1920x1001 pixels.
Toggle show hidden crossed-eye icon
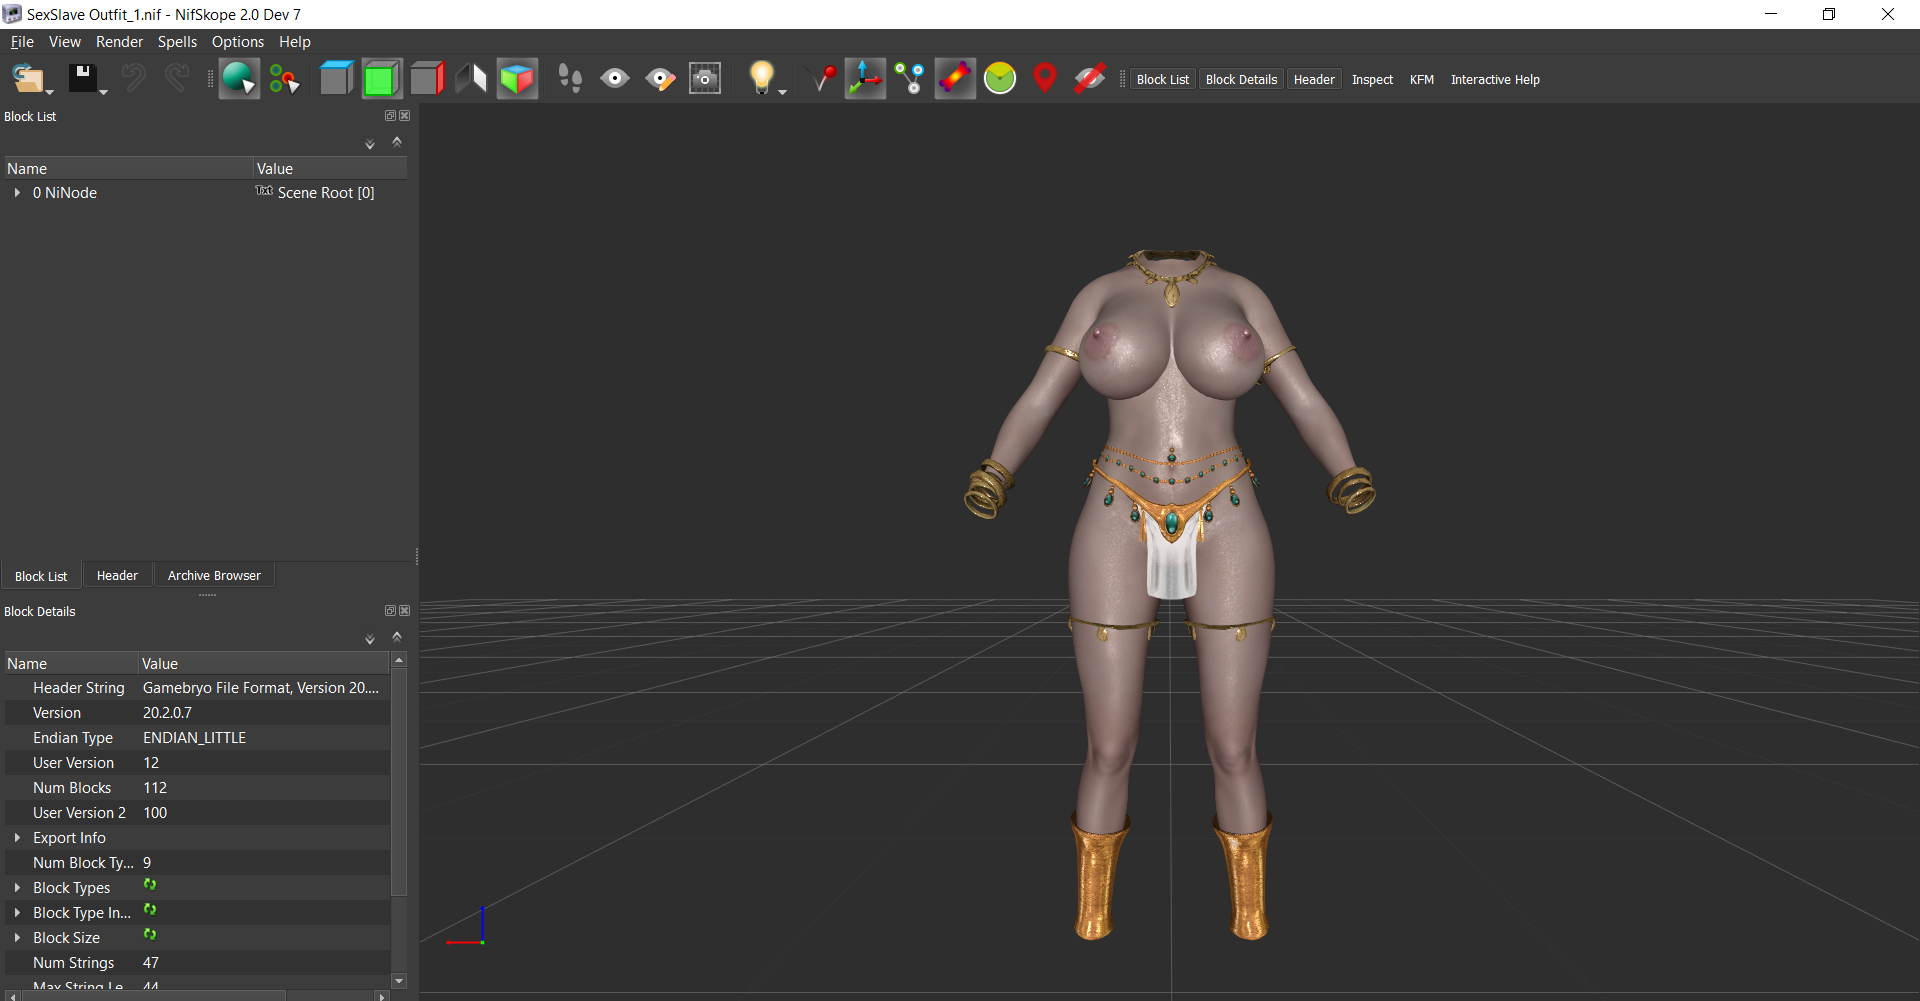pyautogui.click(x=1090, y=79)
